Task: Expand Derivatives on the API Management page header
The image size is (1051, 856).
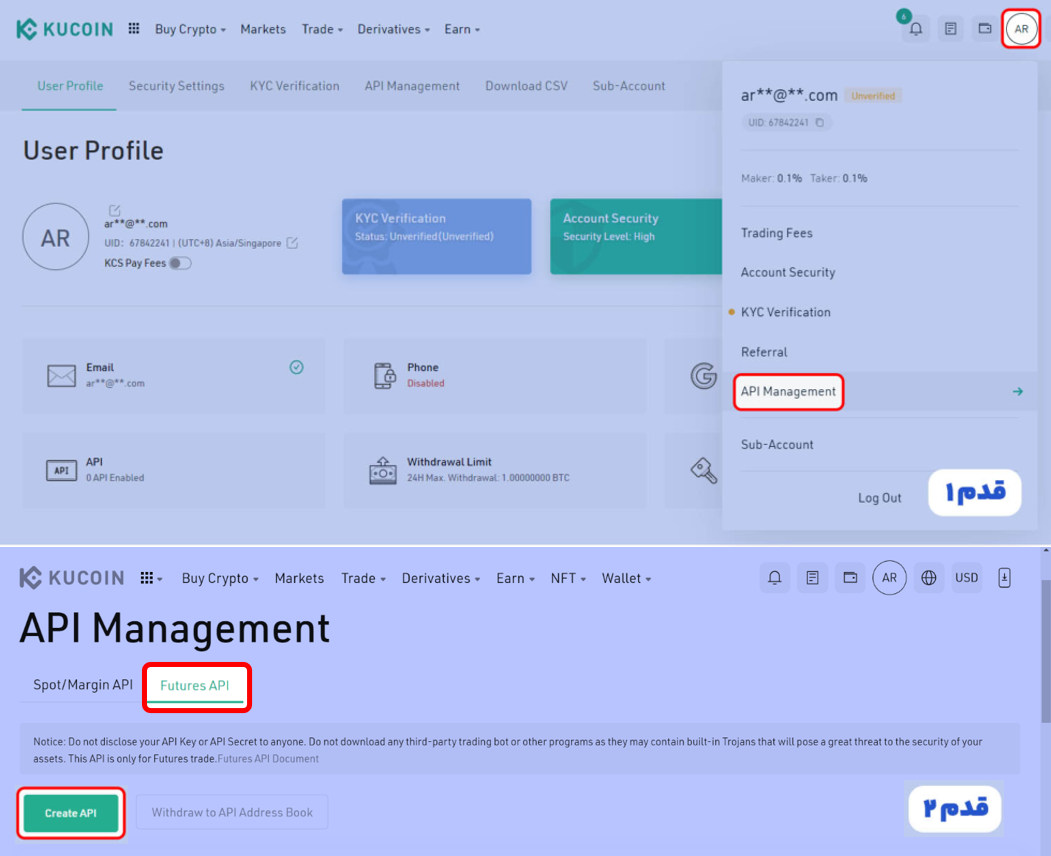Action: point(441,578)
